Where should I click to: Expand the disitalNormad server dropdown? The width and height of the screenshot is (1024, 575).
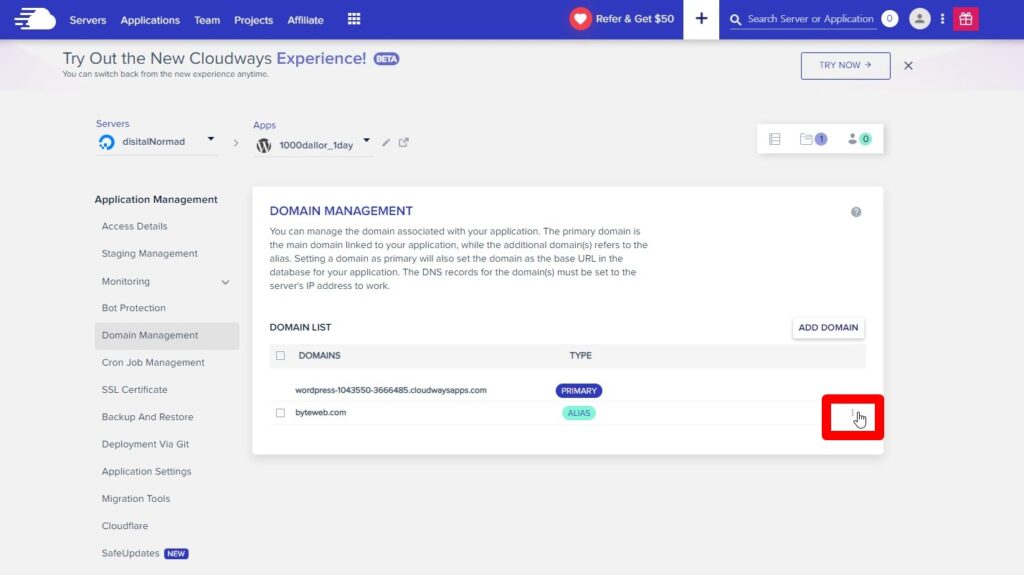coord(210,139)
